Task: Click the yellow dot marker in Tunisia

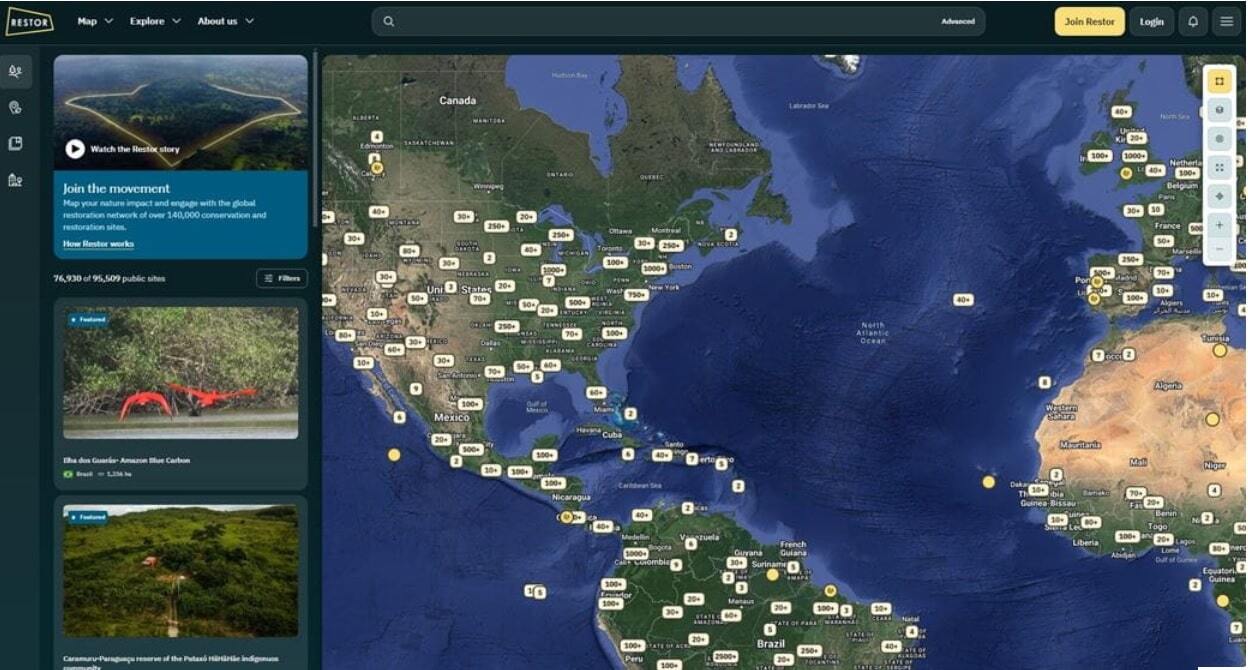Action: click(x=1220, y=351)
